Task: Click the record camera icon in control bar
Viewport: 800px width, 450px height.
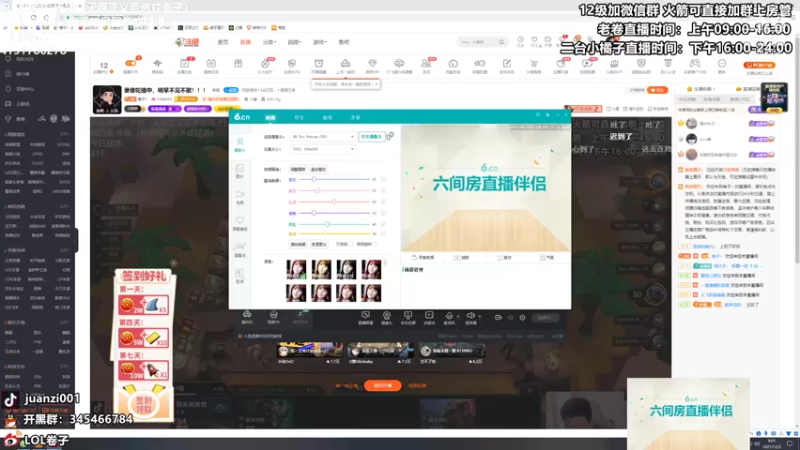Action: 498,317
